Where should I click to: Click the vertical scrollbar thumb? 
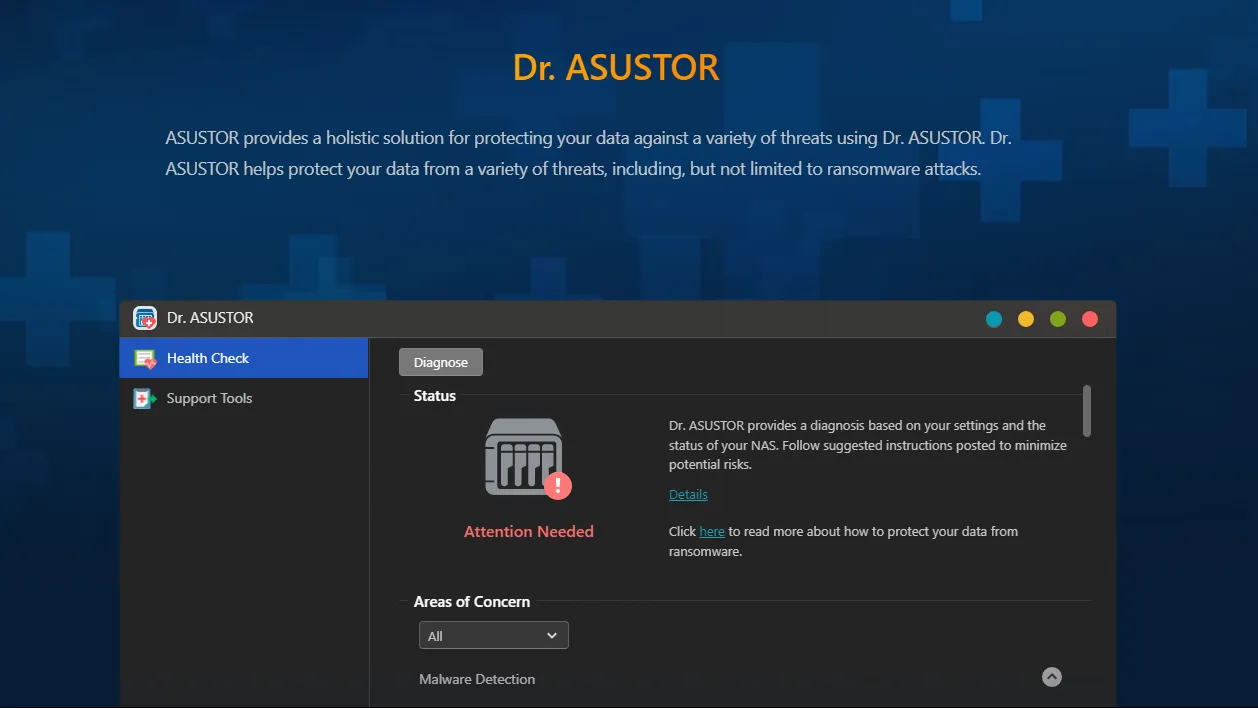(1087, 411)
